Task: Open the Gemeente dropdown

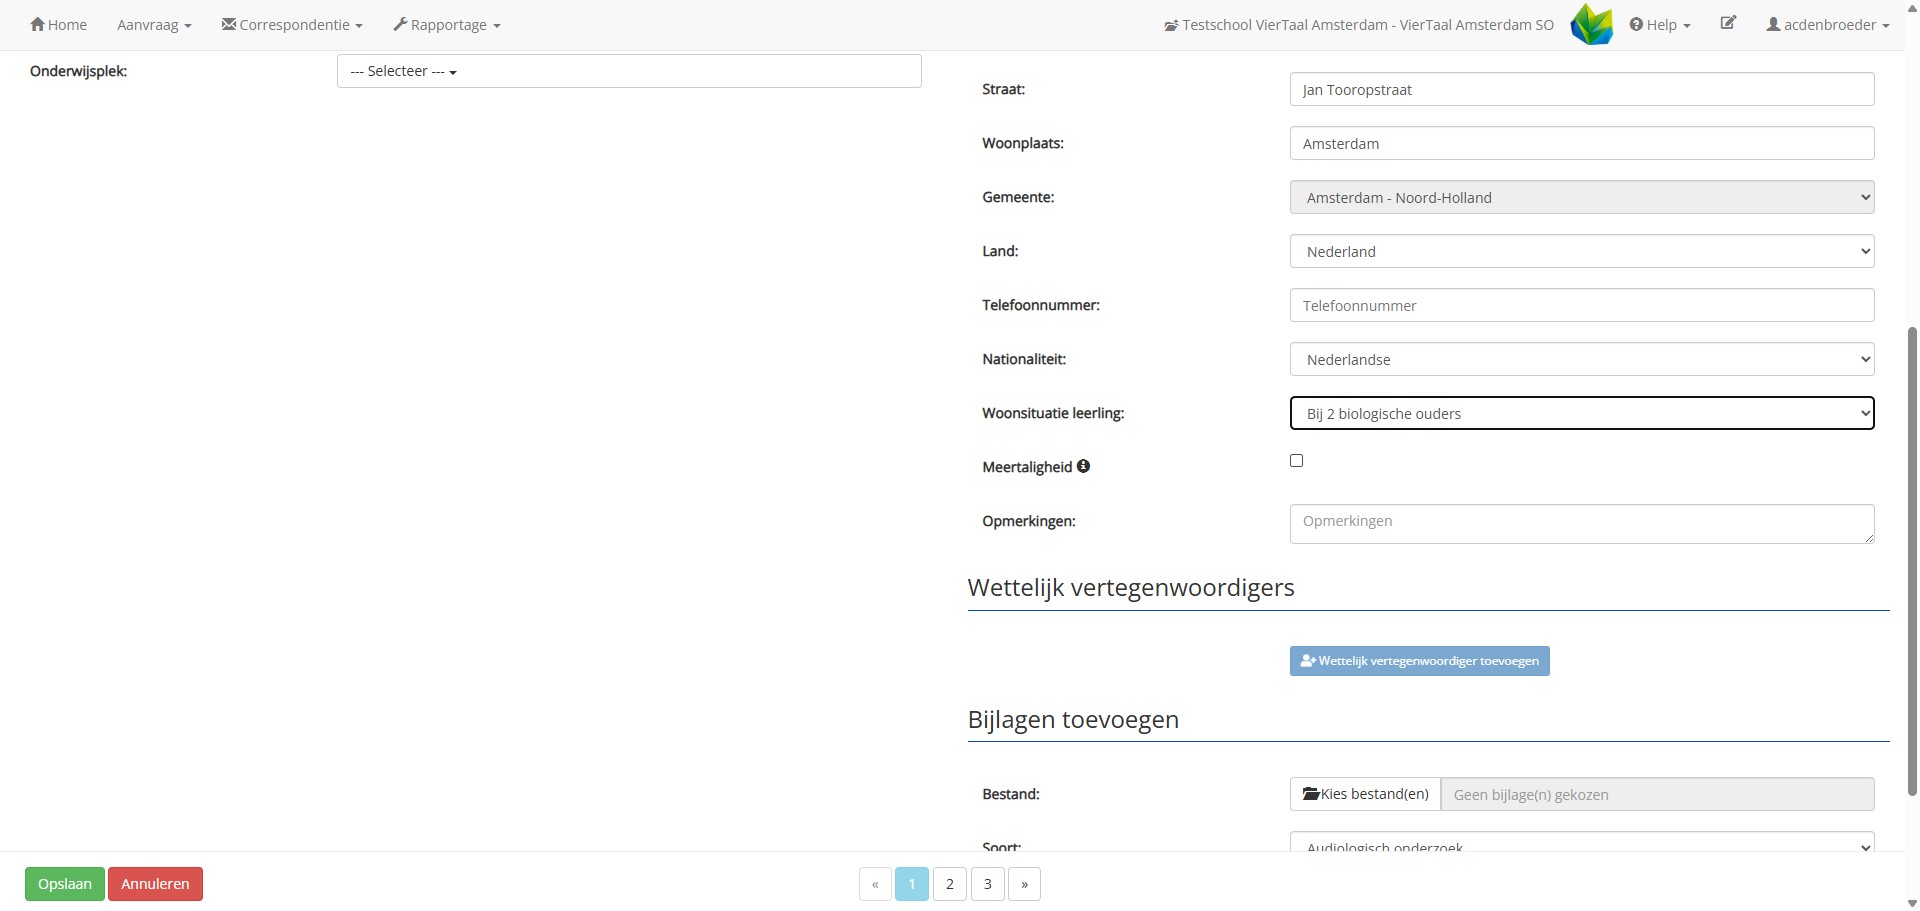Action: coord(1582,197)
